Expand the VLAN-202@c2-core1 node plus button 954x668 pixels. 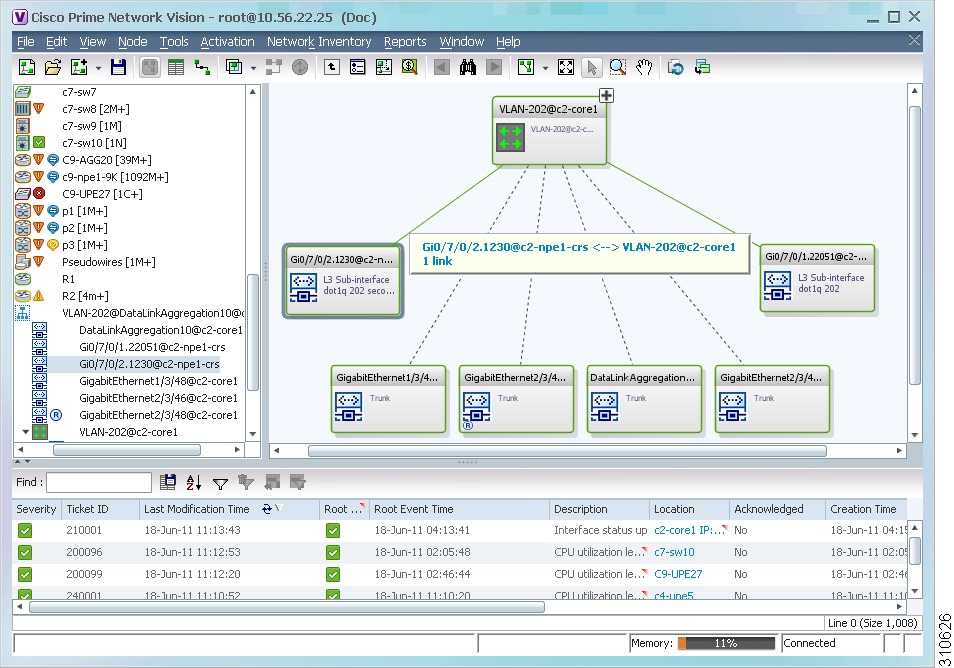(606, 96)
